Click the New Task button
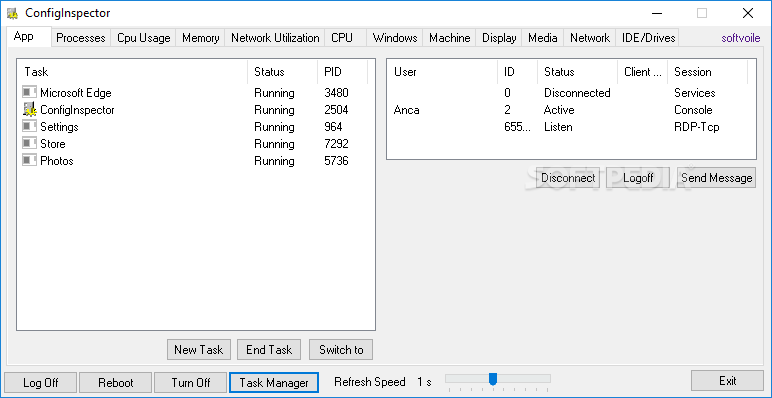Screen dimensions: 772x398 point(199,350)
